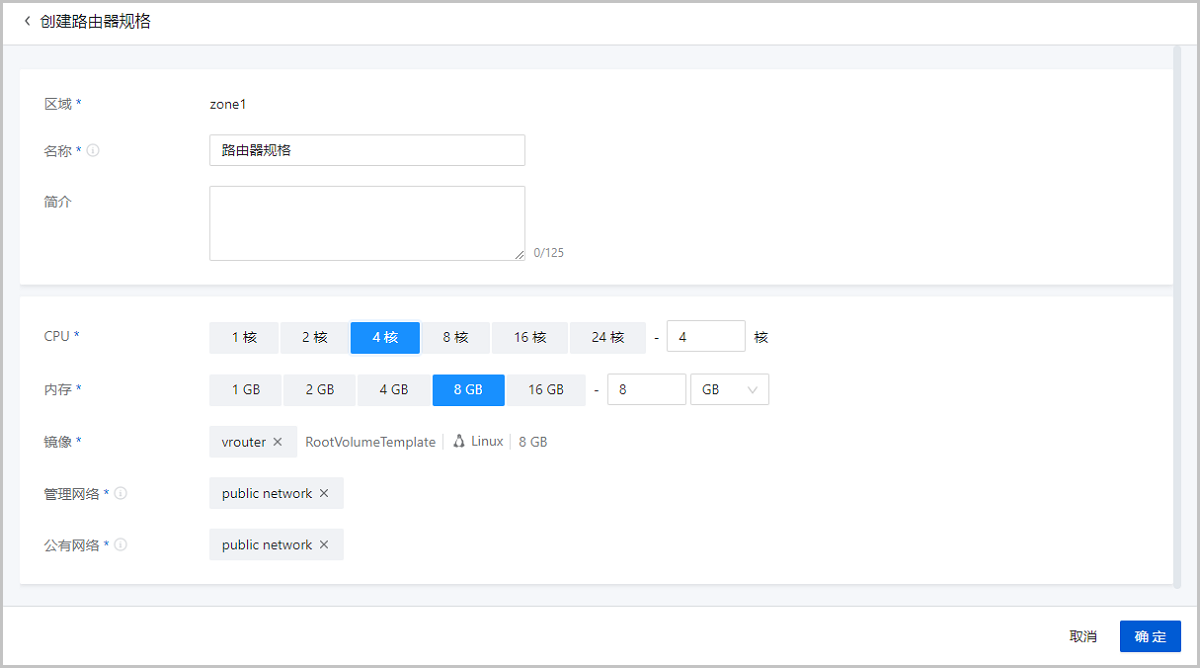Click the 名称 name input field
Screen dimensions: 1200x668
tap(367, 150)
